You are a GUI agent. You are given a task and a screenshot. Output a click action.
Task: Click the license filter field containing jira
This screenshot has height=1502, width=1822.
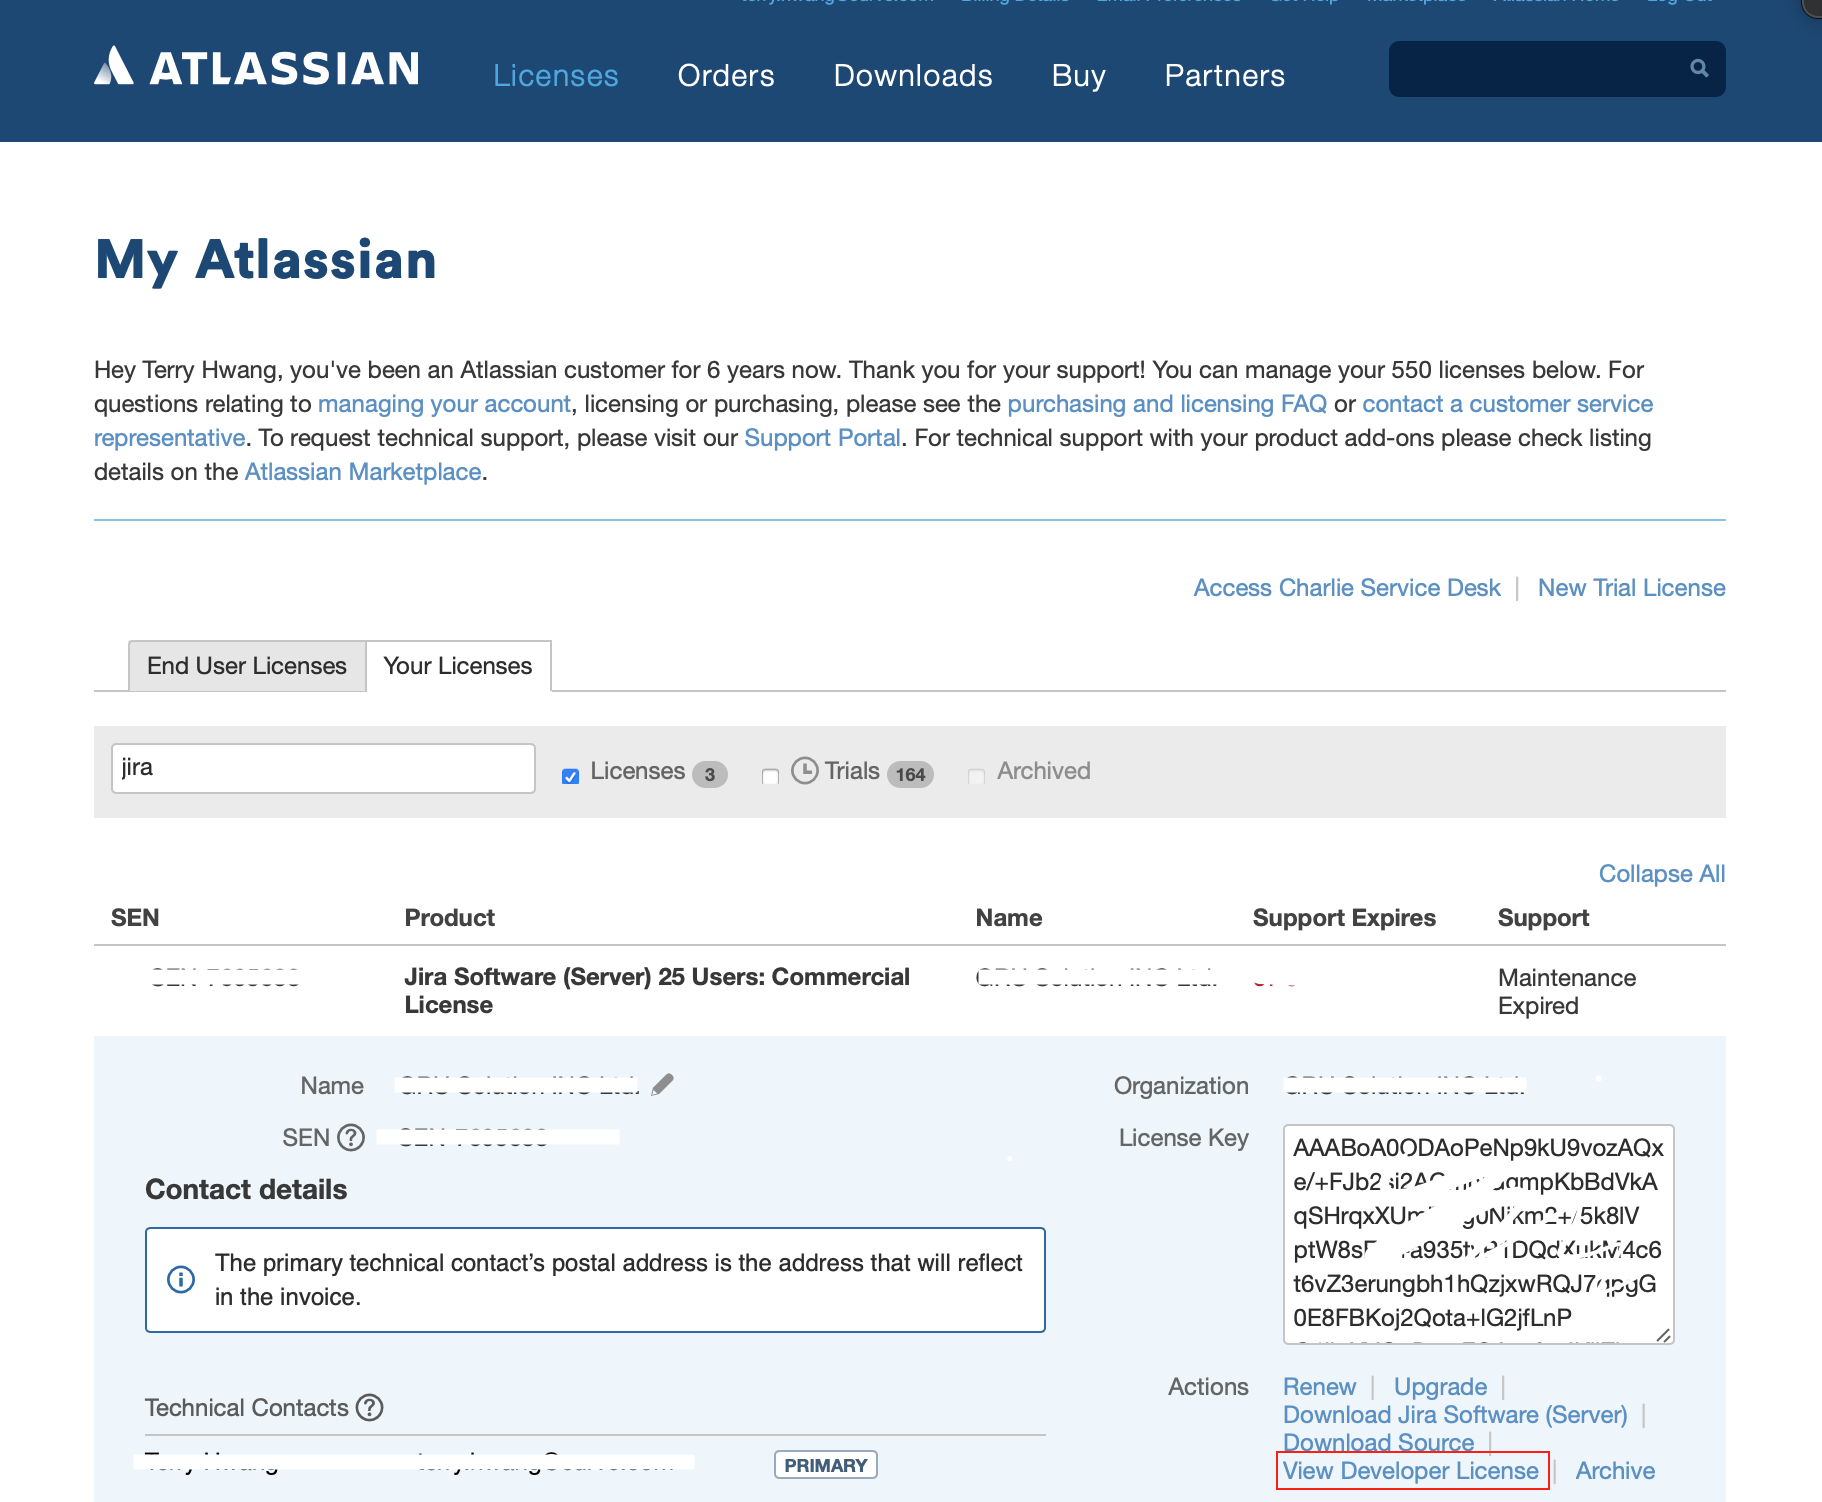323,768
